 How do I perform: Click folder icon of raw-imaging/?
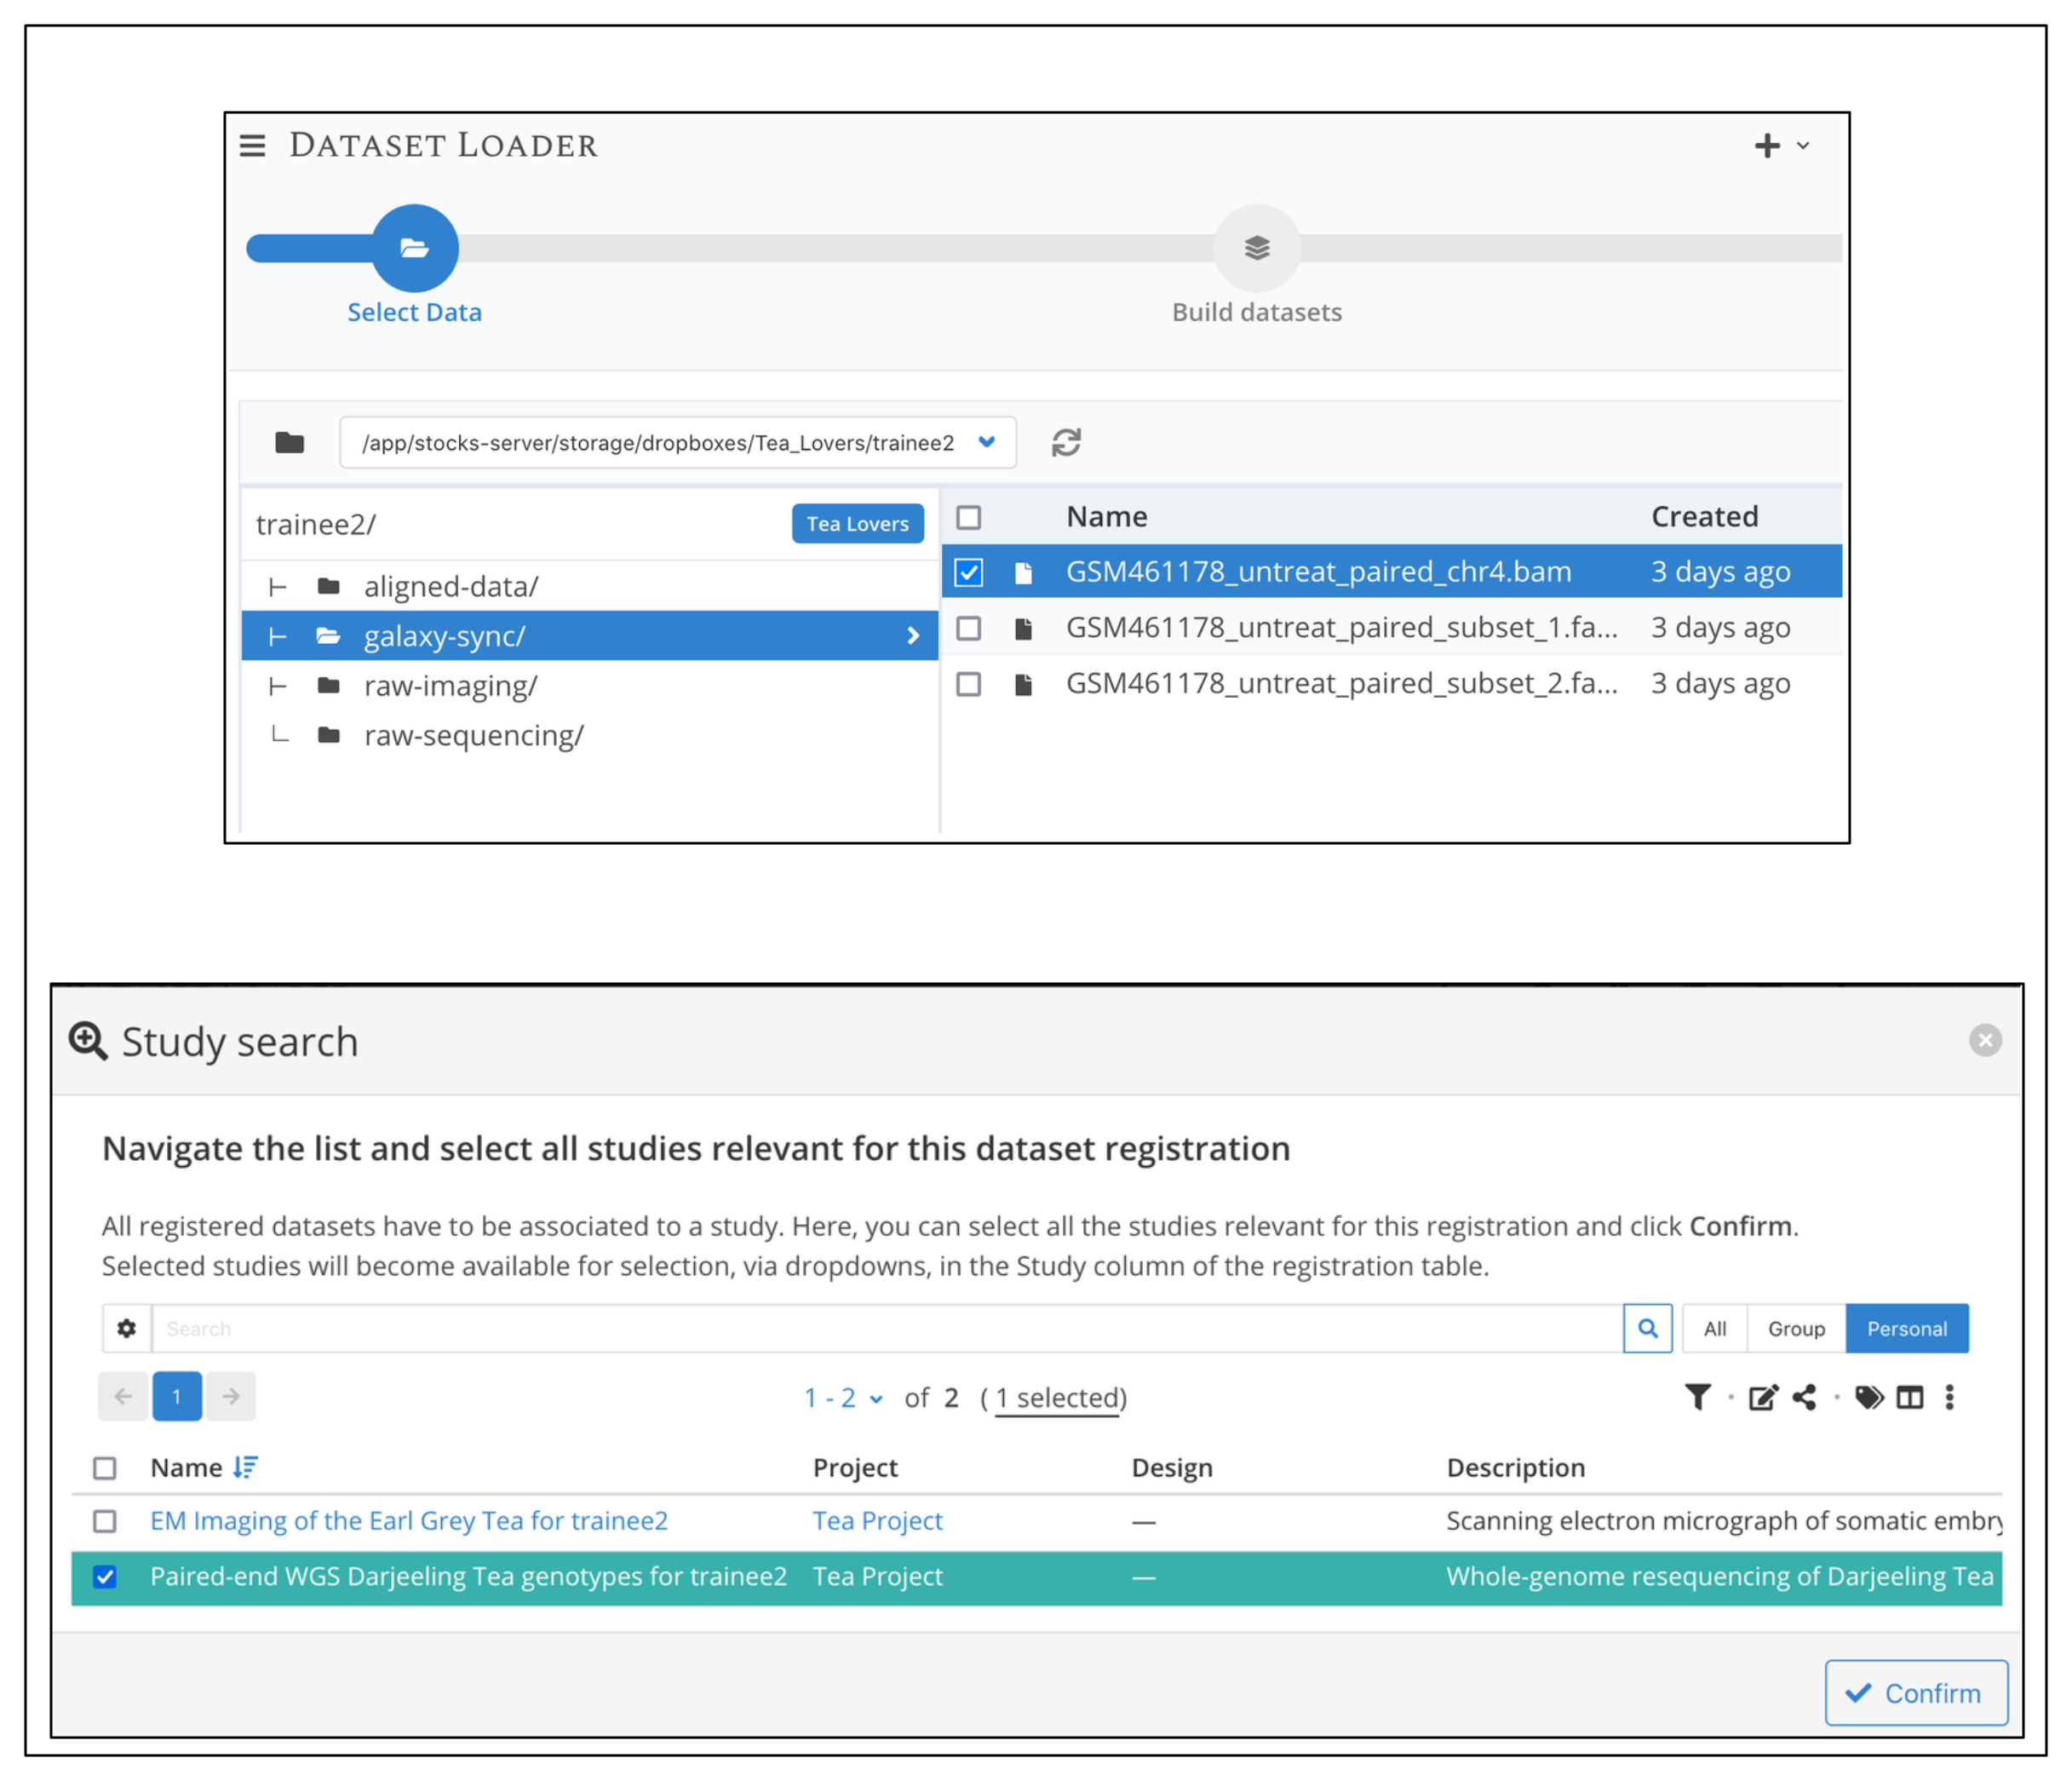(x=329, y=685)
